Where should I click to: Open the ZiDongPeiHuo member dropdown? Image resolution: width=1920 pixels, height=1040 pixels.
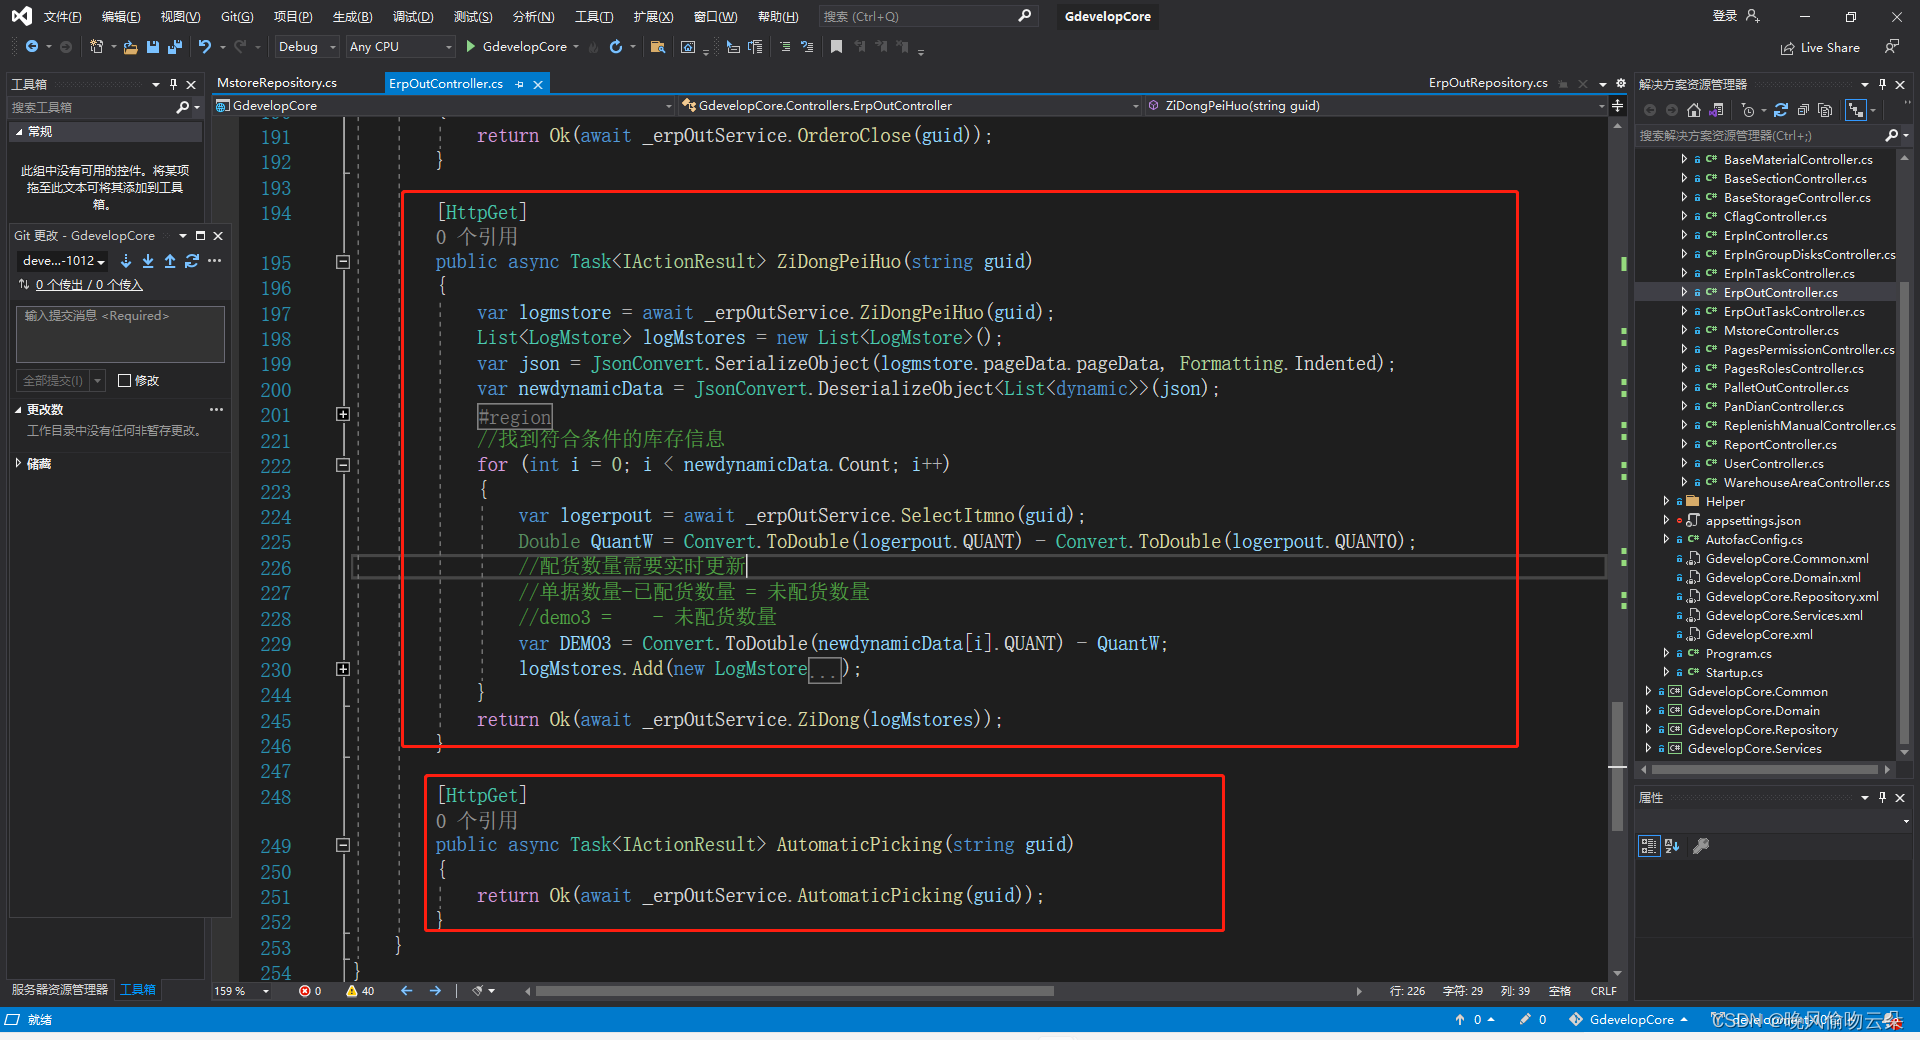1376,106
